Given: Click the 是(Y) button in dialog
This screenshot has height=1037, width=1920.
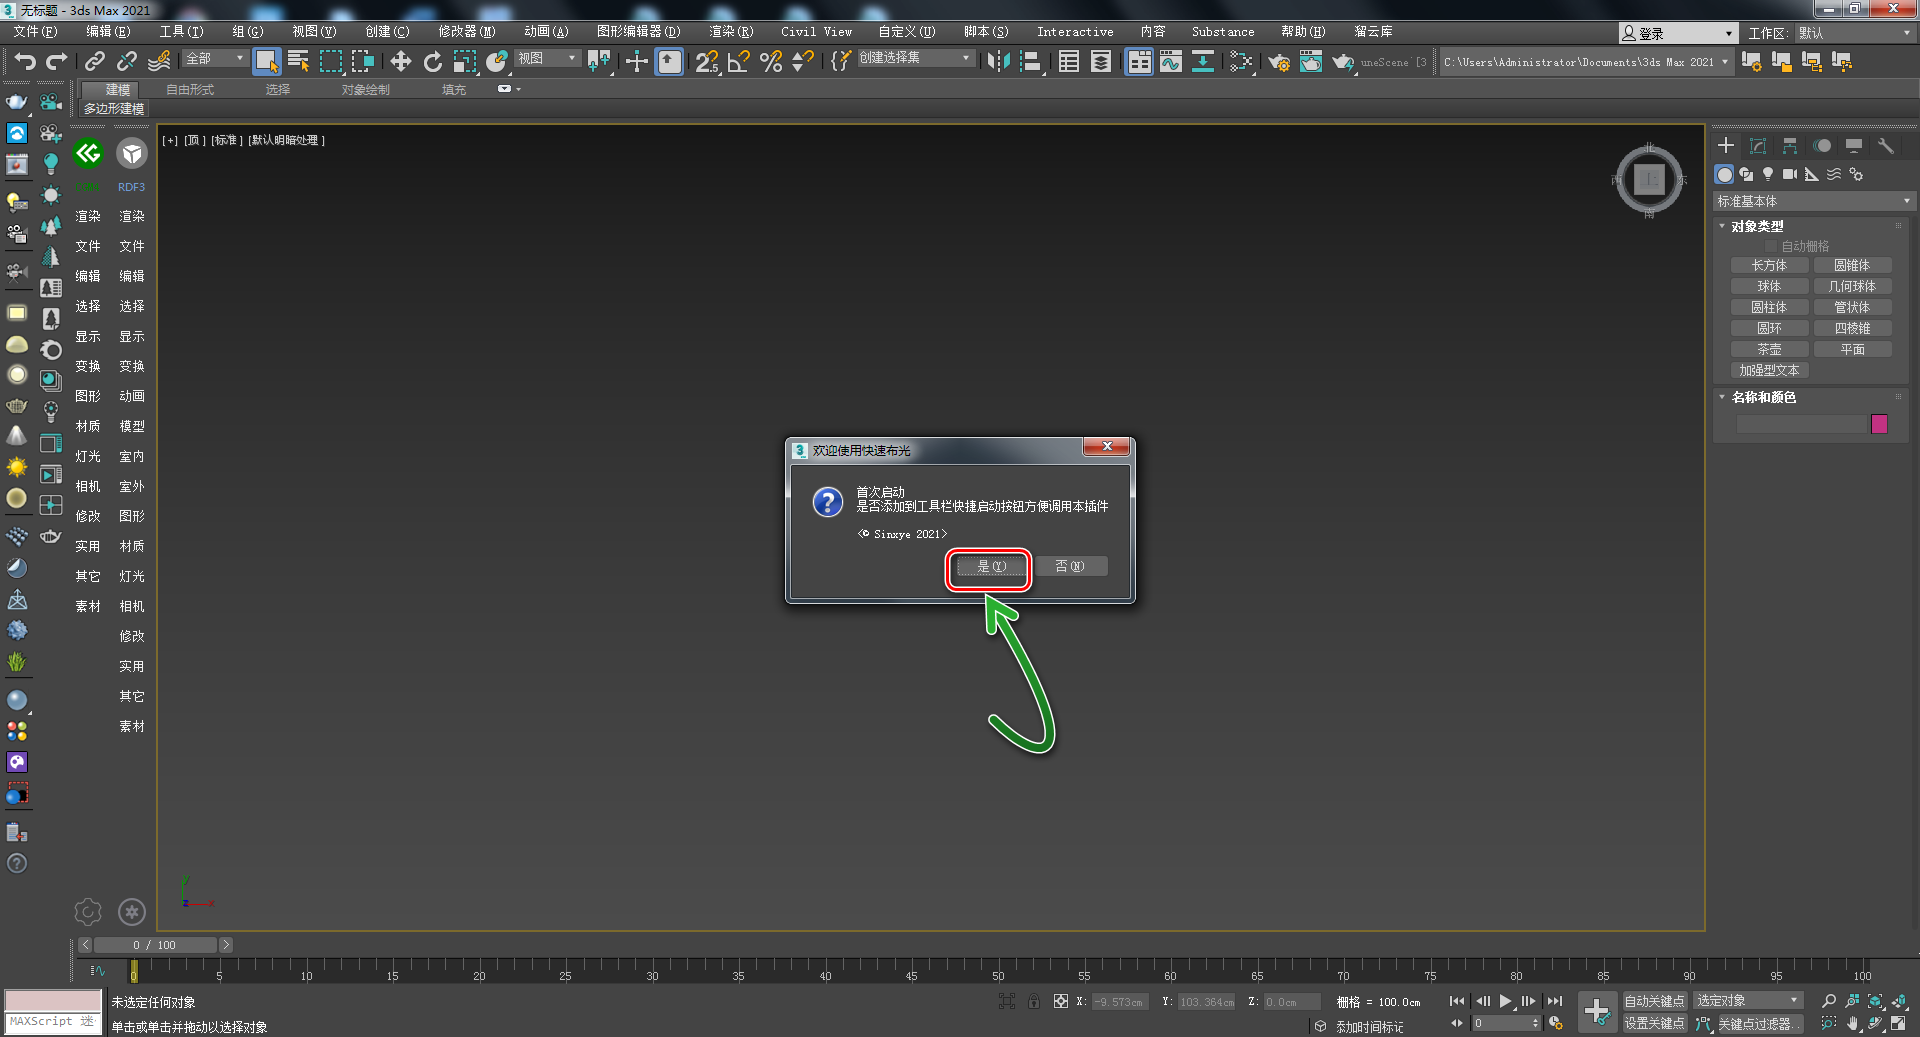Looking at the screenshot, I should (990, 567).
